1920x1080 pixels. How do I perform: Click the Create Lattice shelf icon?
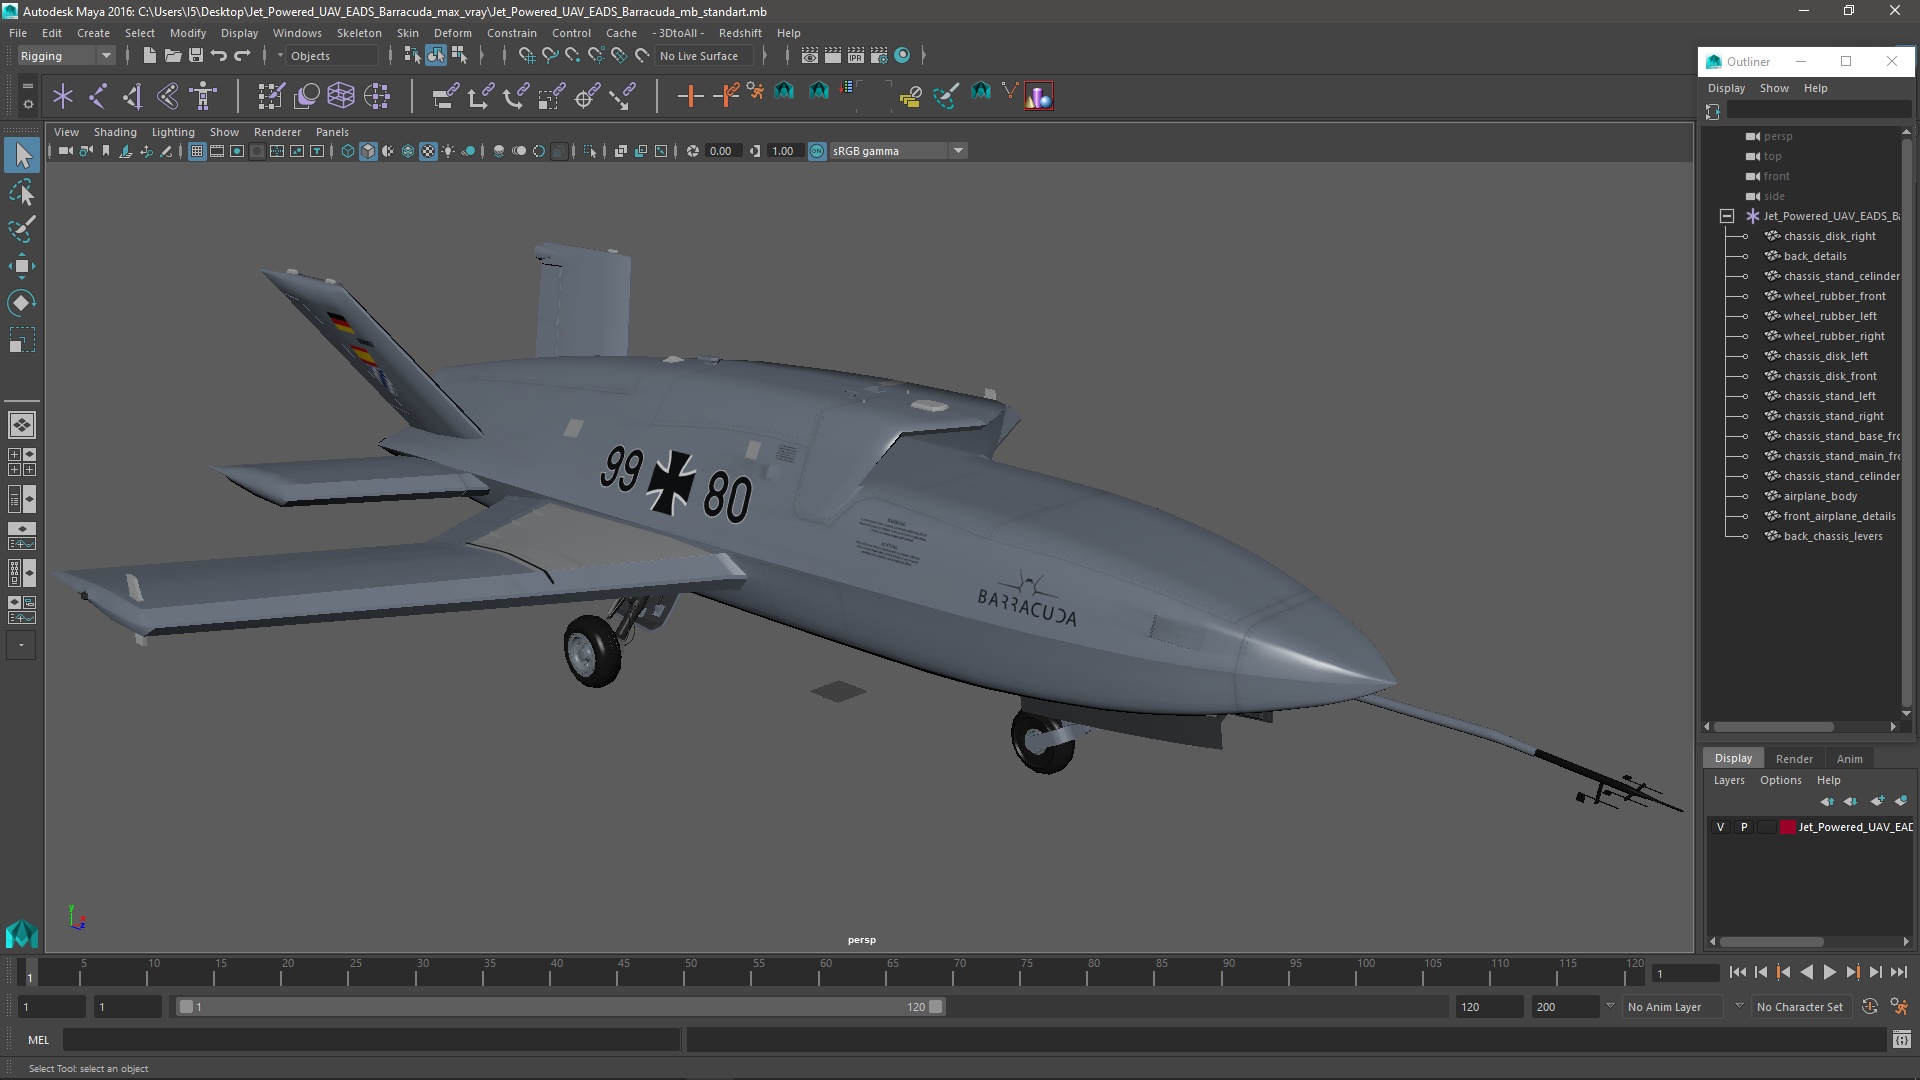[341, 96]
